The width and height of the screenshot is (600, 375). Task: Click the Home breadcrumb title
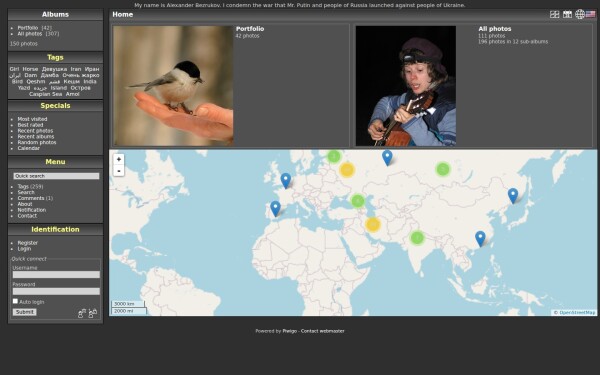coord(122,14)
